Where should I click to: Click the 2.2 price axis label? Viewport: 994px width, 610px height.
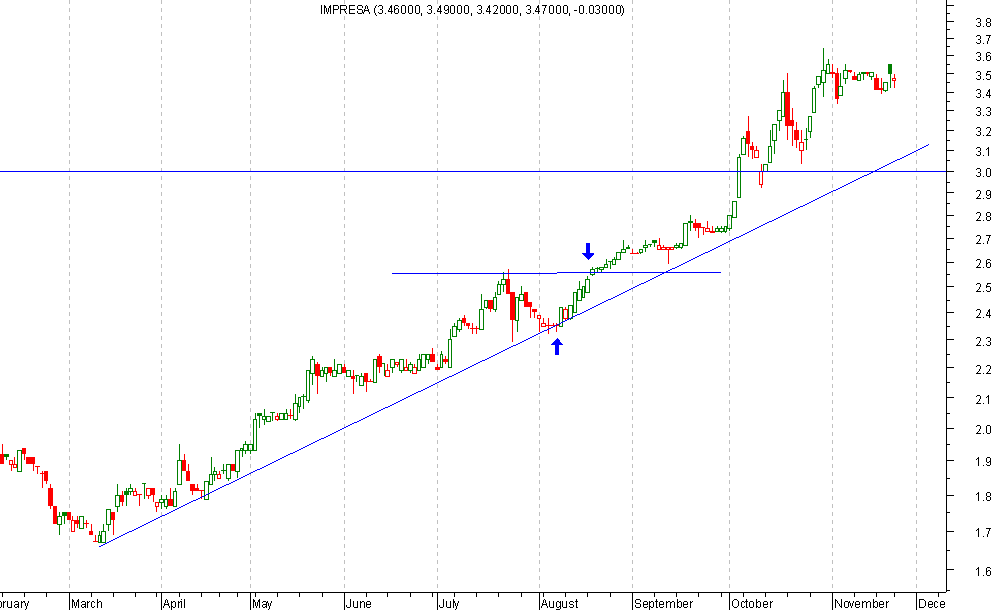click(x=983, y=370)
